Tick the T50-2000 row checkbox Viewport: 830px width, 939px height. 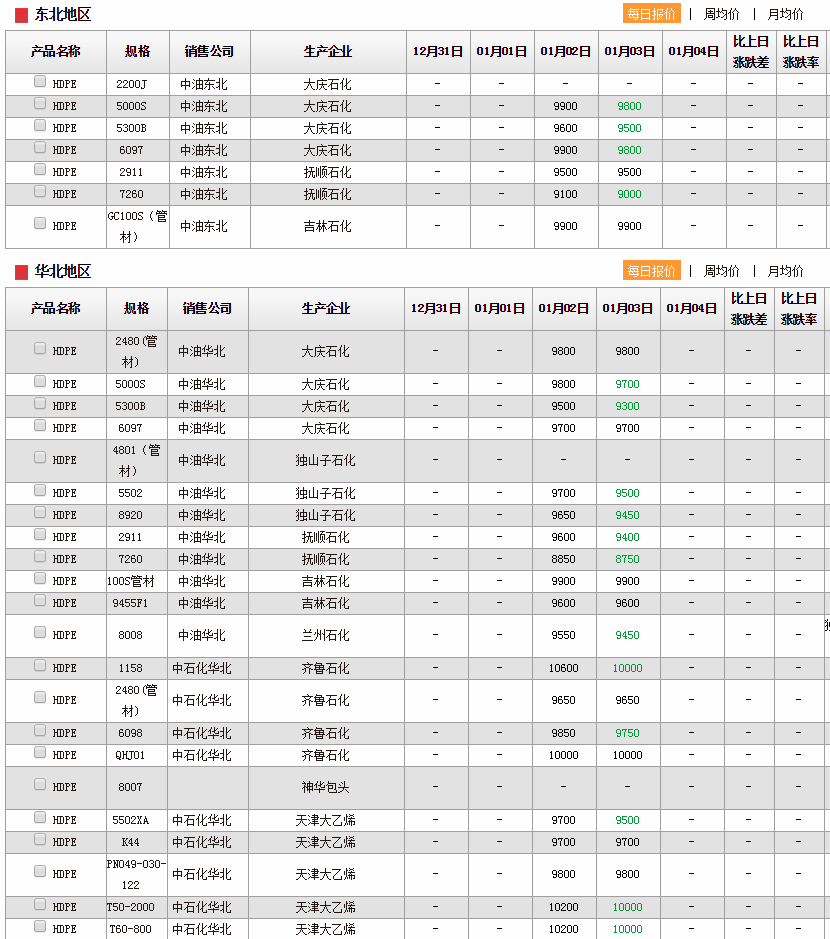tap(40, 904)
